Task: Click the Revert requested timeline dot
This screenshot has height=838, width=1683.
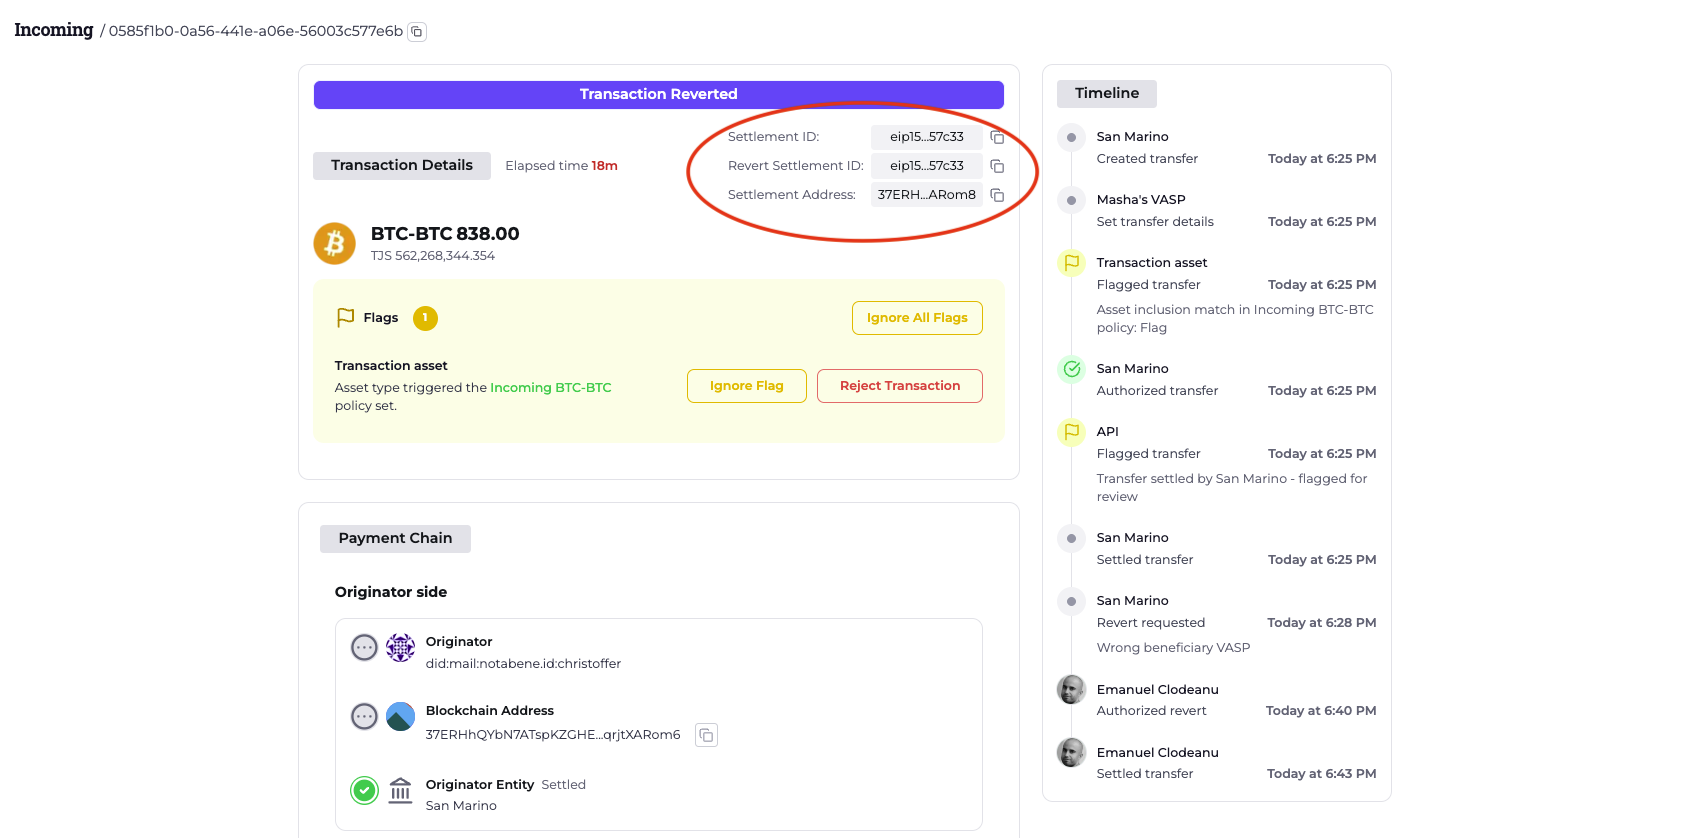Action: tap(1072, 601)
